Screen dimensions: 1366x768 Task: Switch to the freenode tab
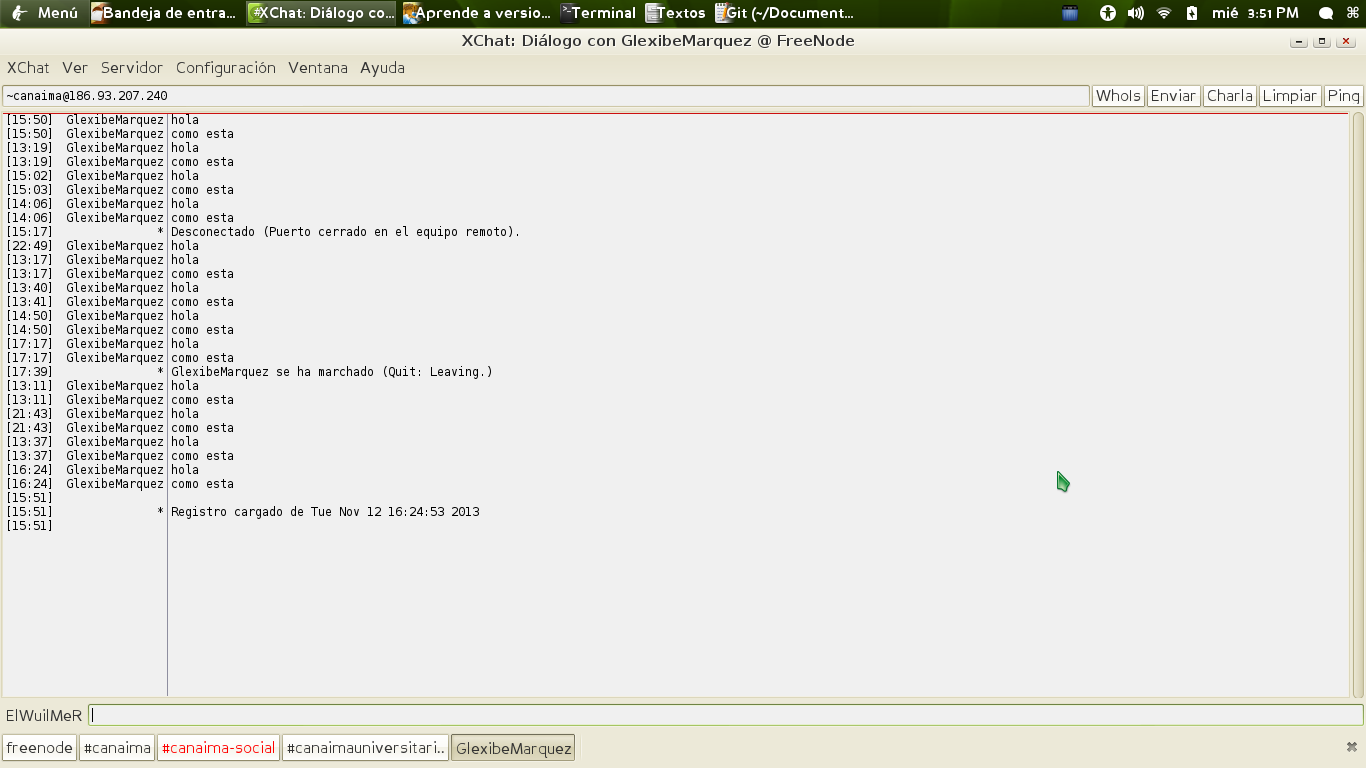click(40, 748)
